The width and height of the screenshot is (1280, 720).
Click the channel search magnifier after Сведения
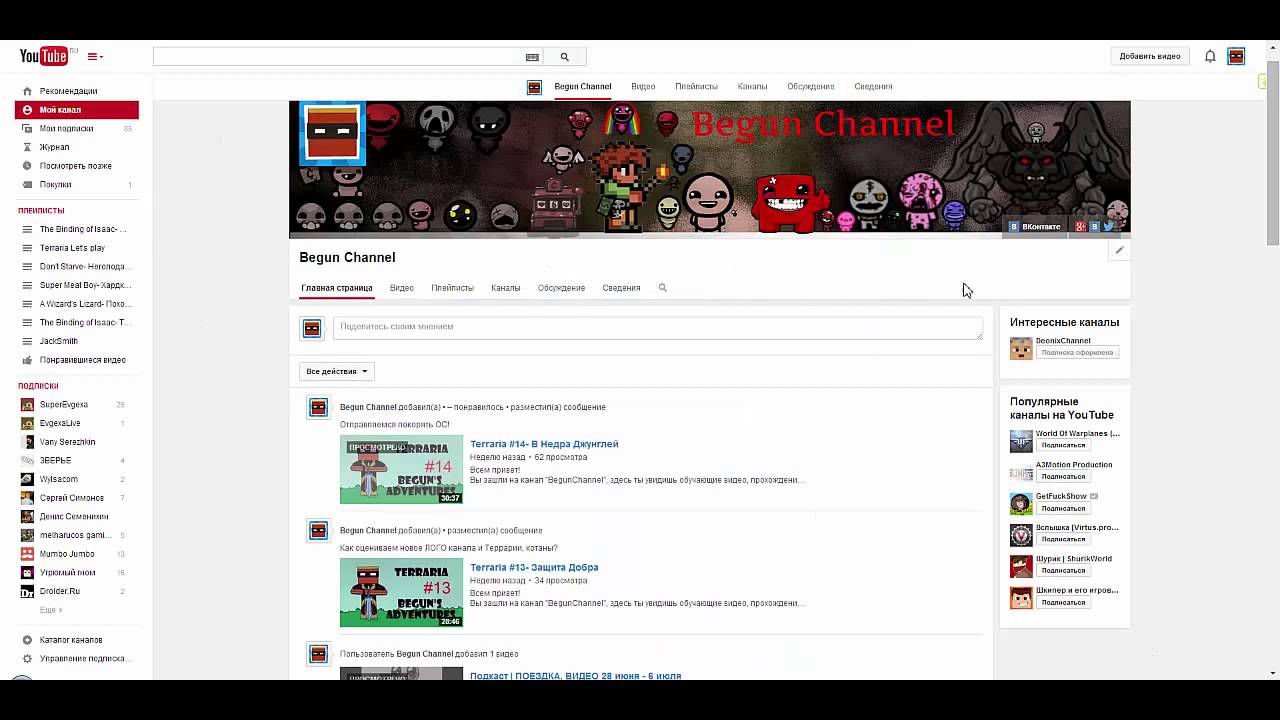pos(662,288)
